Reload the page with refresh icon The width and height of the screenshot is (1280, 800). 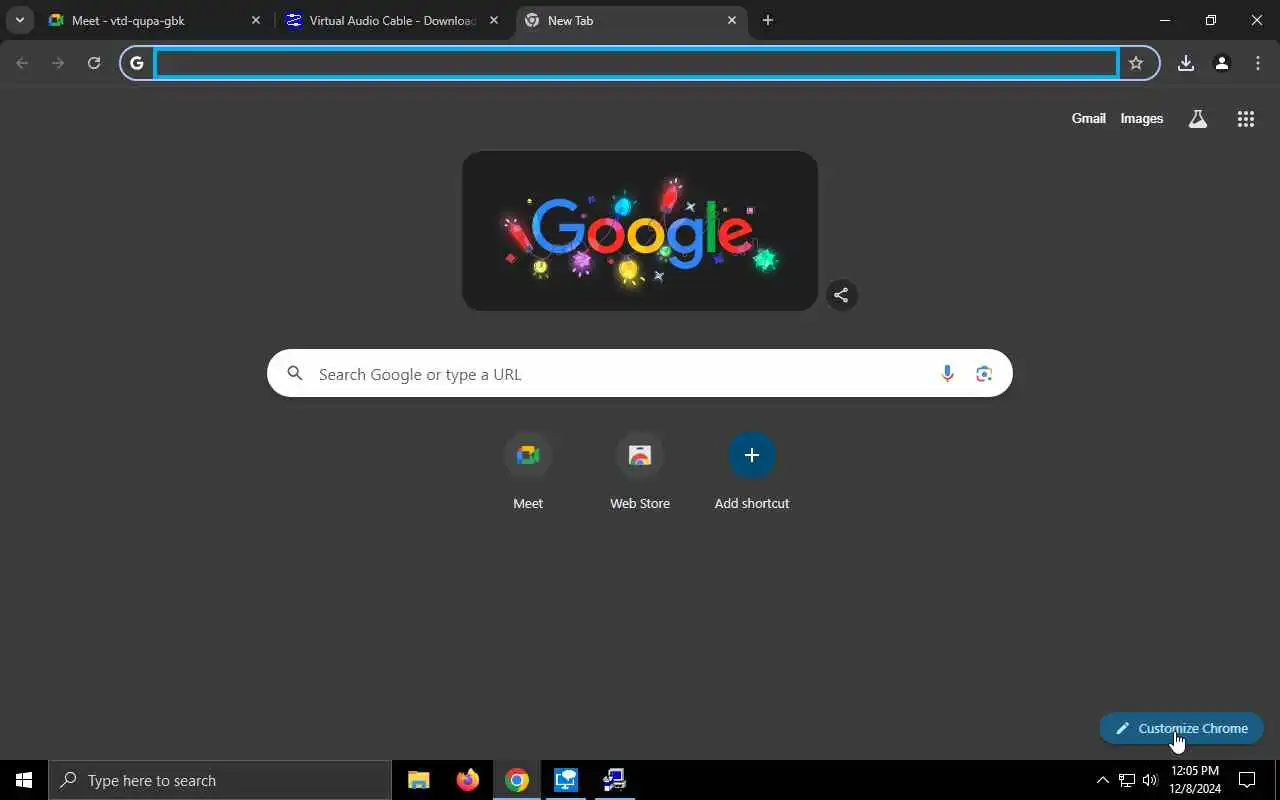tap(94, 63)
